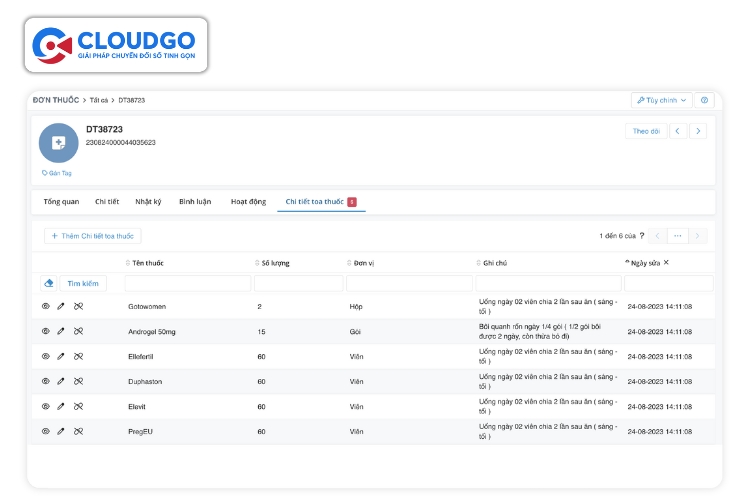This screenshot has height=500, width=750.
Task: Click the edit pencil for Gotowomen row
Action: [61, 306]
